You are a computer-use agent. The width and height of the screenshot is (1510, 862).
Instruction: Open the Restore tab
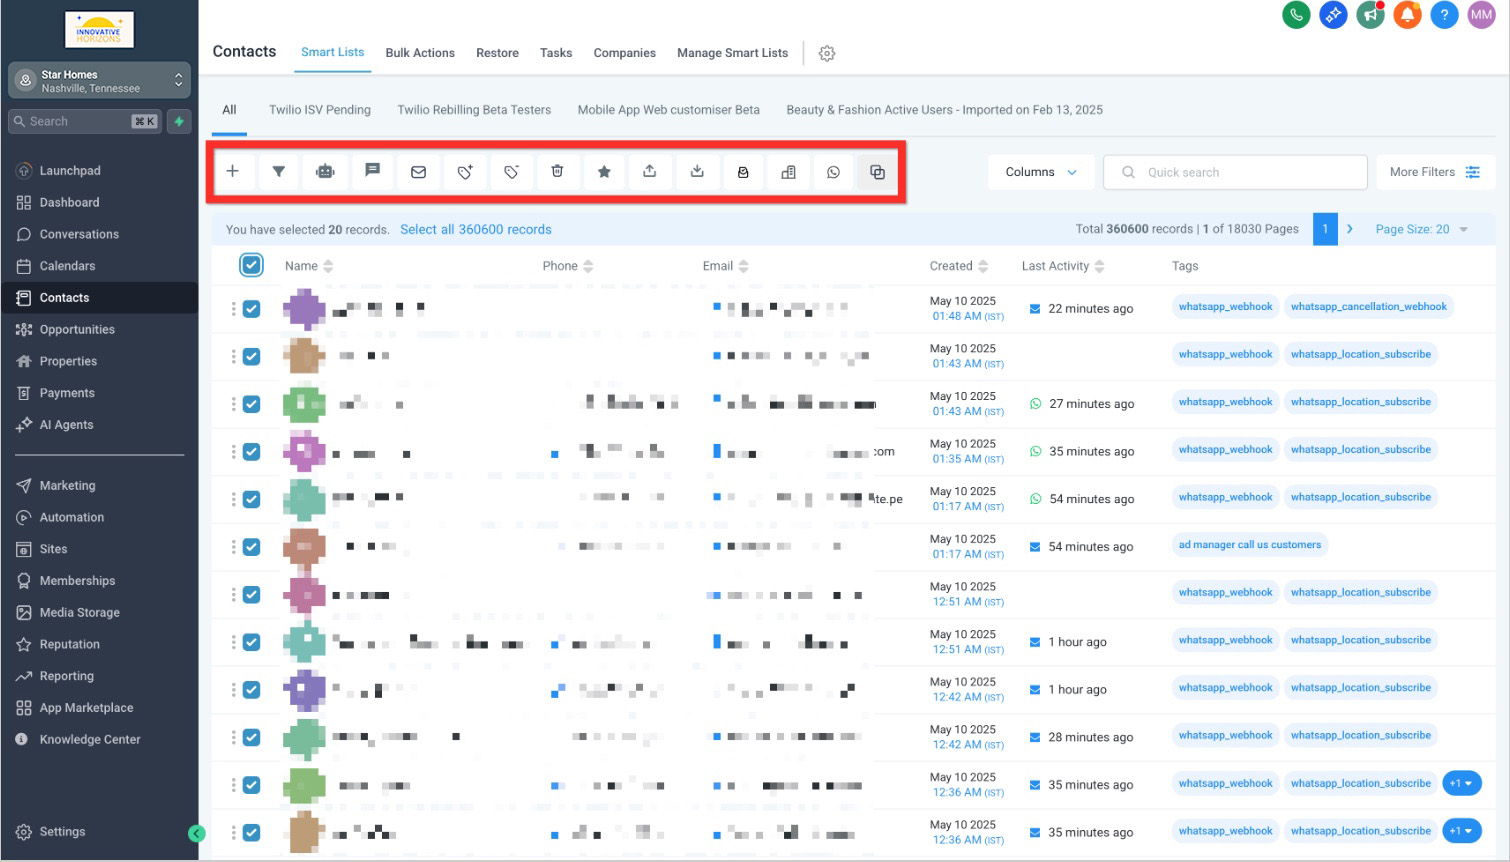(x=497, y=53)
